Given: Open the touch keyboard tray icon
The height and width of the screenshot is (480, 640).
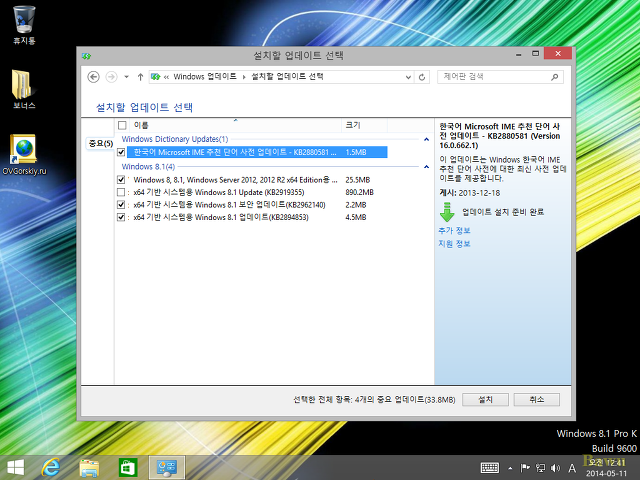Looking at the screenshot, I should pos(490,468).
